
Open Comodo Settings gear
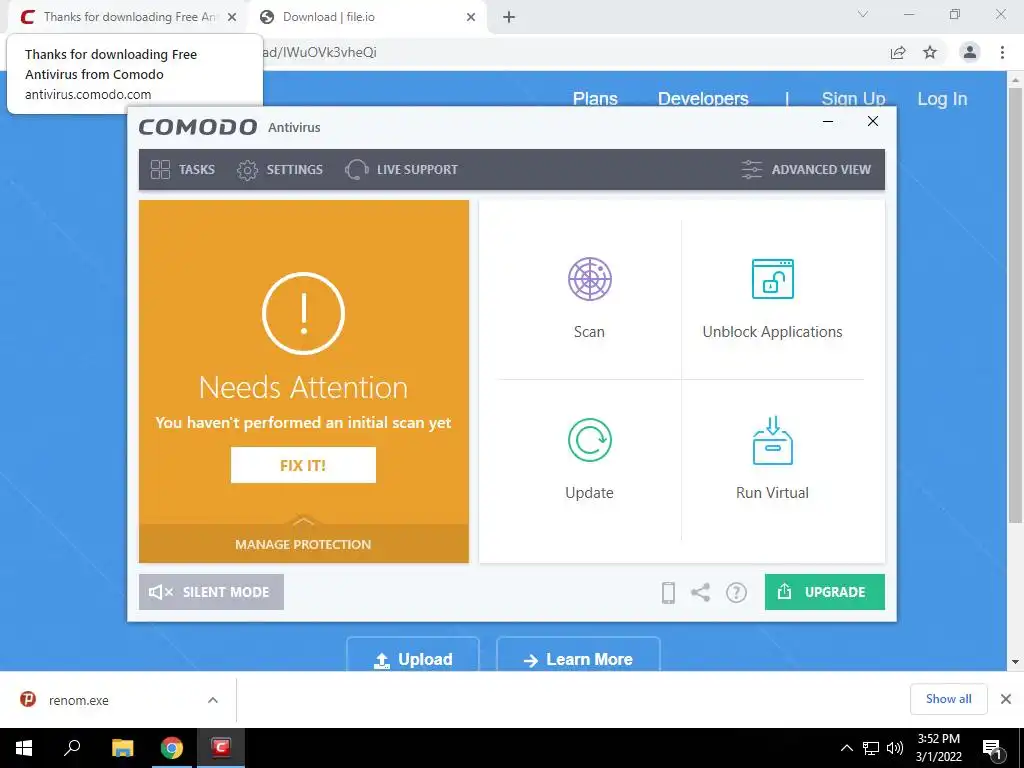point(280,170)
